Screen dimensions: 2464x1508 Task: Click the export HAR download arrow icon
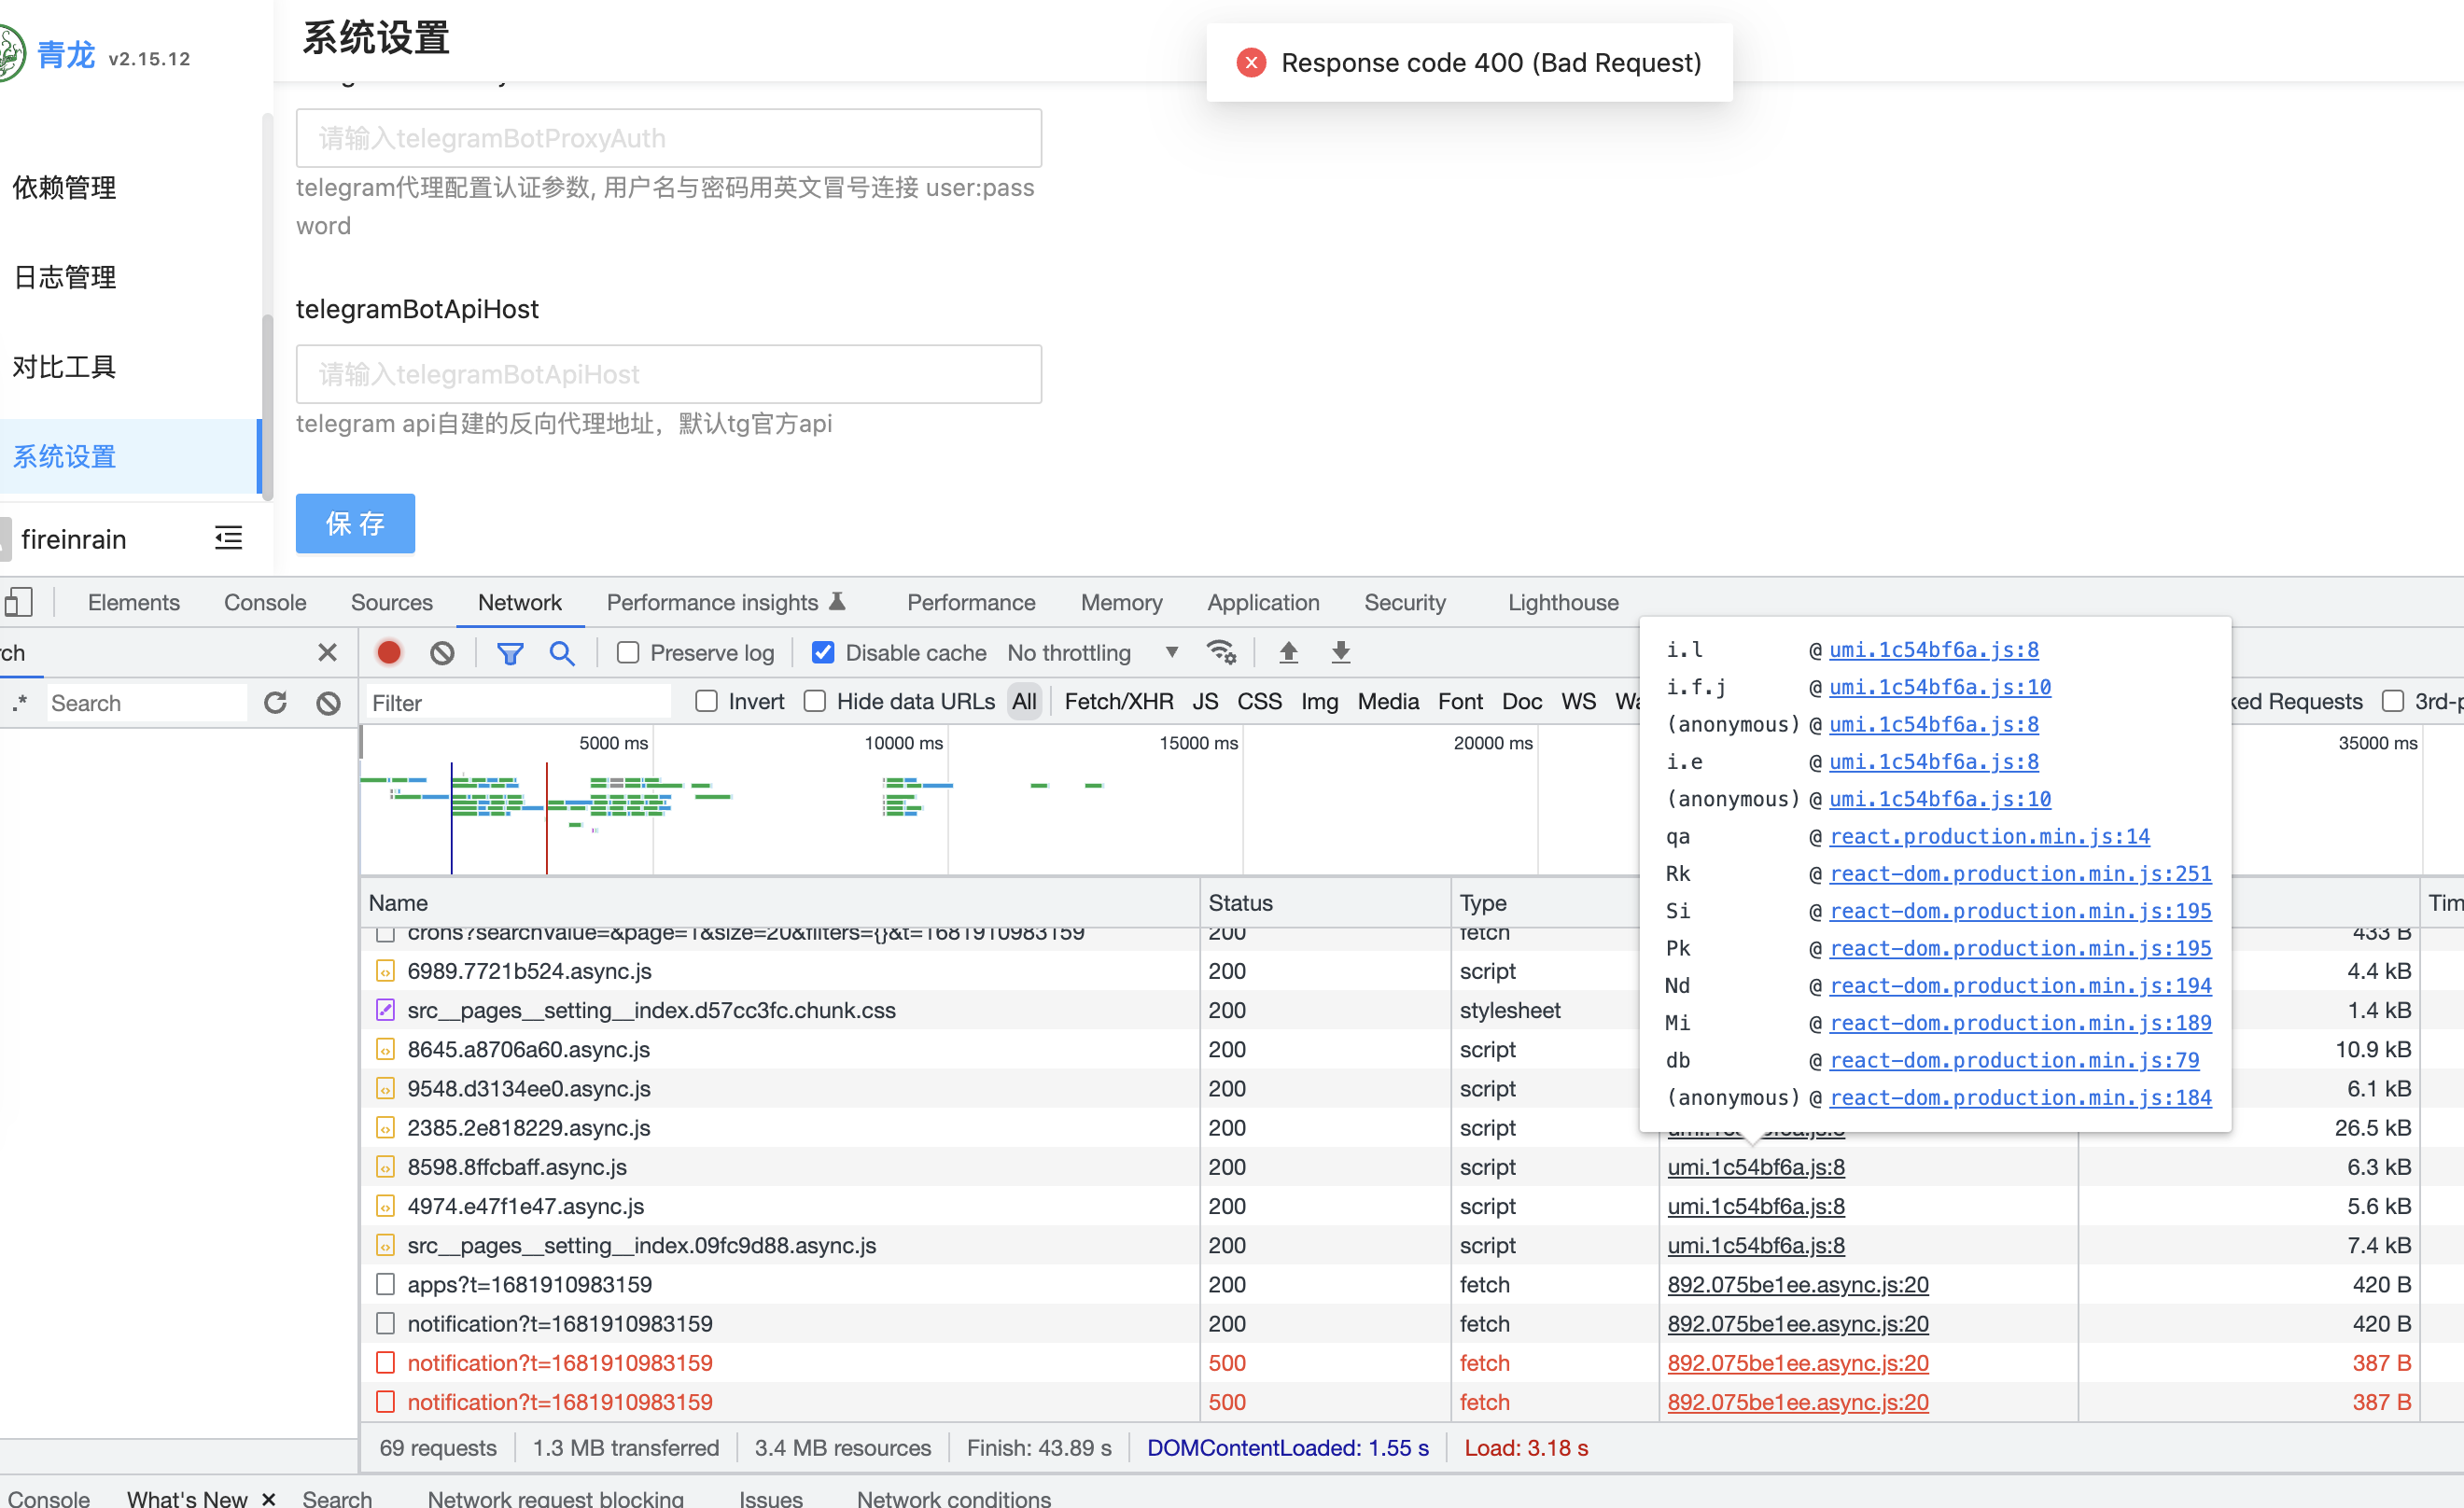pos(1341,653)
